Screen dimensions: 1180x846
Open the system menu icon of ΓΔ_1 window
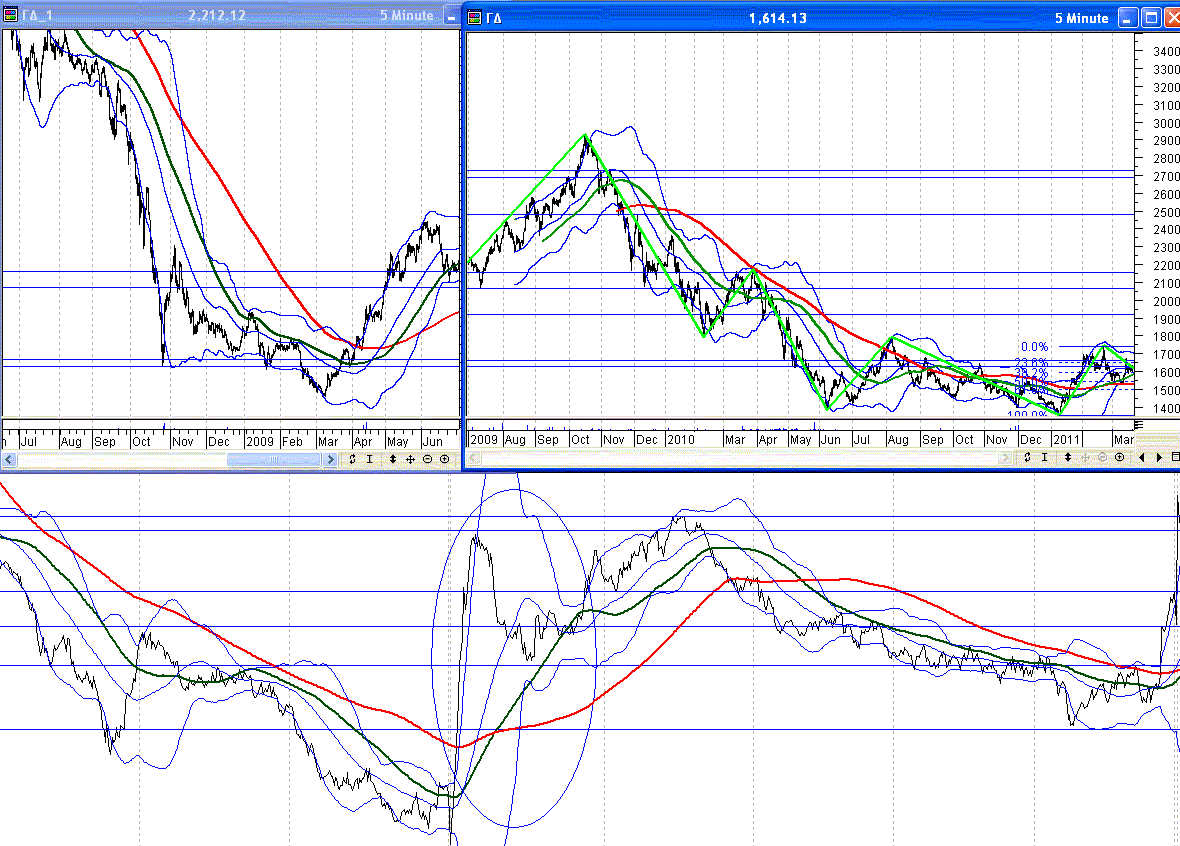[10, 16]
